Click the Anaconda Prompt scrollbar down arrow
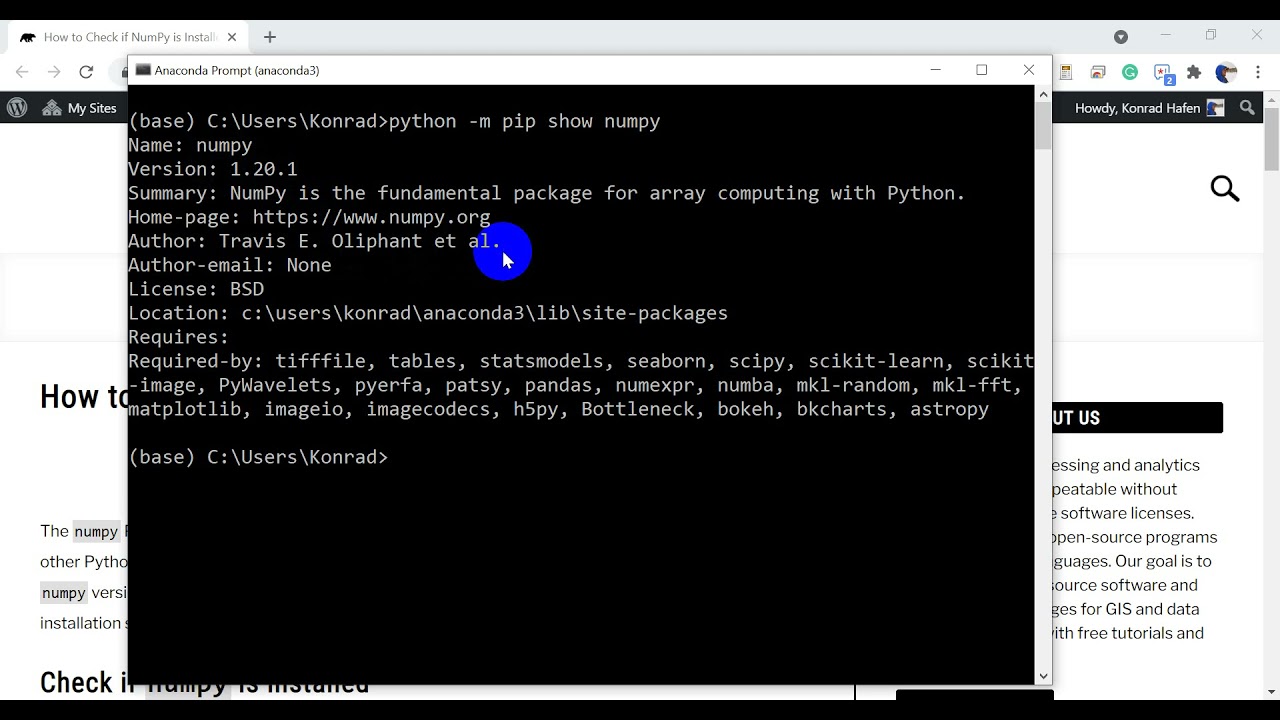Screen dimensions: 1280x720 [1044, 676]
